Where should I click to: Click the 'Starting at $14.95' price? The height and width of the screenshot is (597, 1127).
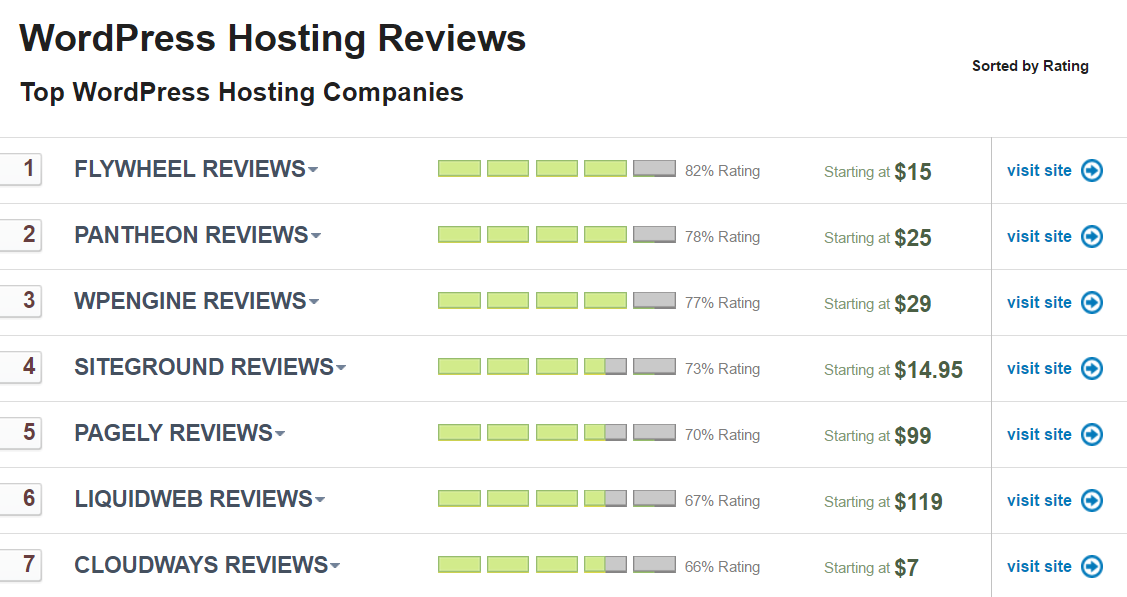click(x=893, y=370)
